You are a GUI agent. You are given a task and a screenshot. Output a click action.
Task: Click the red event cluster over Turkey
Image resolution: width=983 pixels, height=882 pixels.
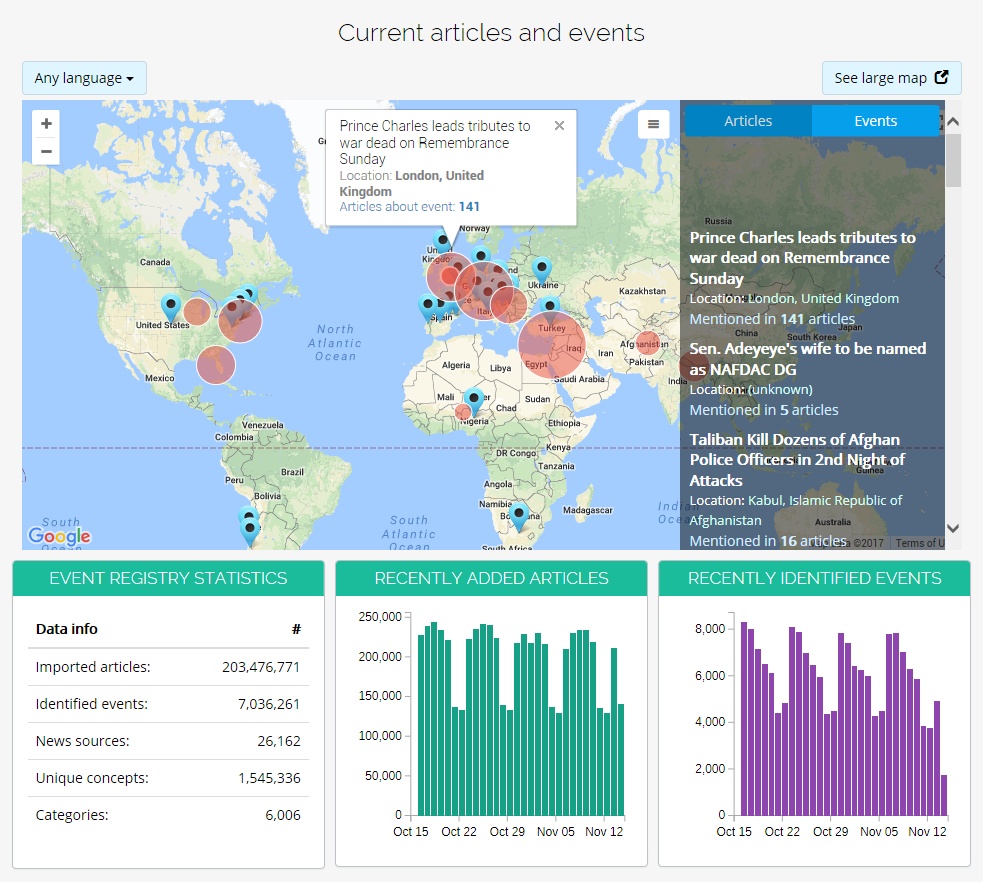click(550, 343)
